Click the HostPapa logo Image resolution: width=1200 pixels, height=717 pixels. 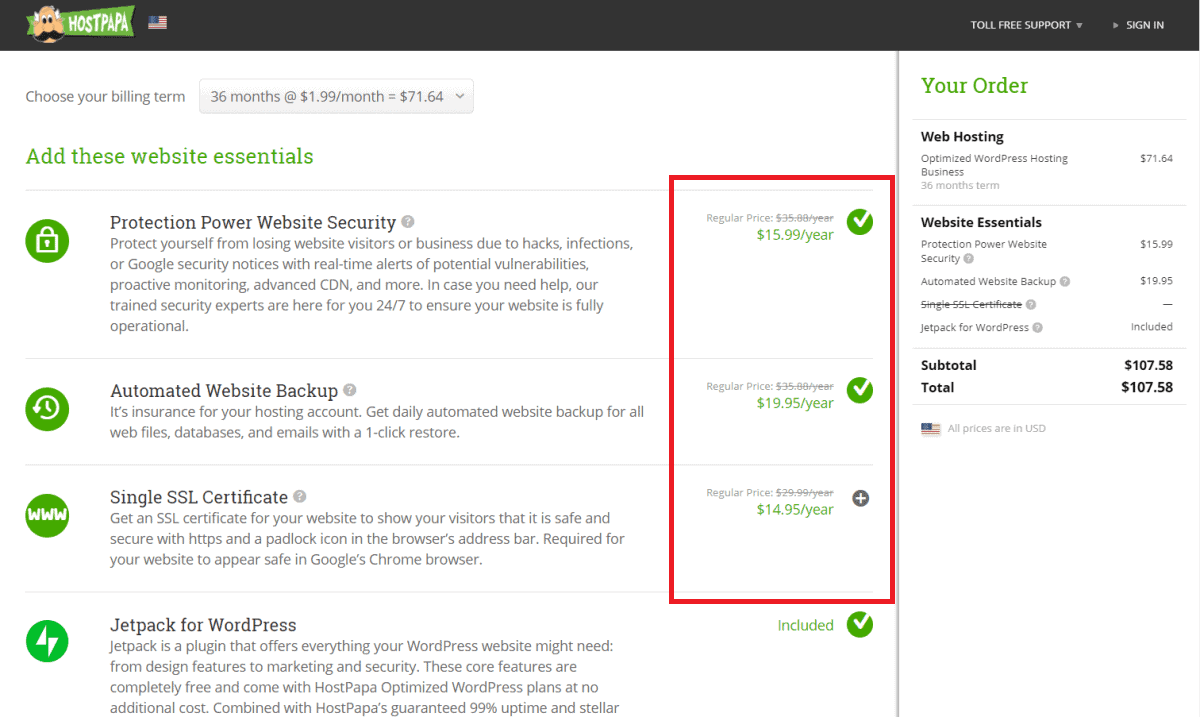pyautogui.click(x=81, y=23)
